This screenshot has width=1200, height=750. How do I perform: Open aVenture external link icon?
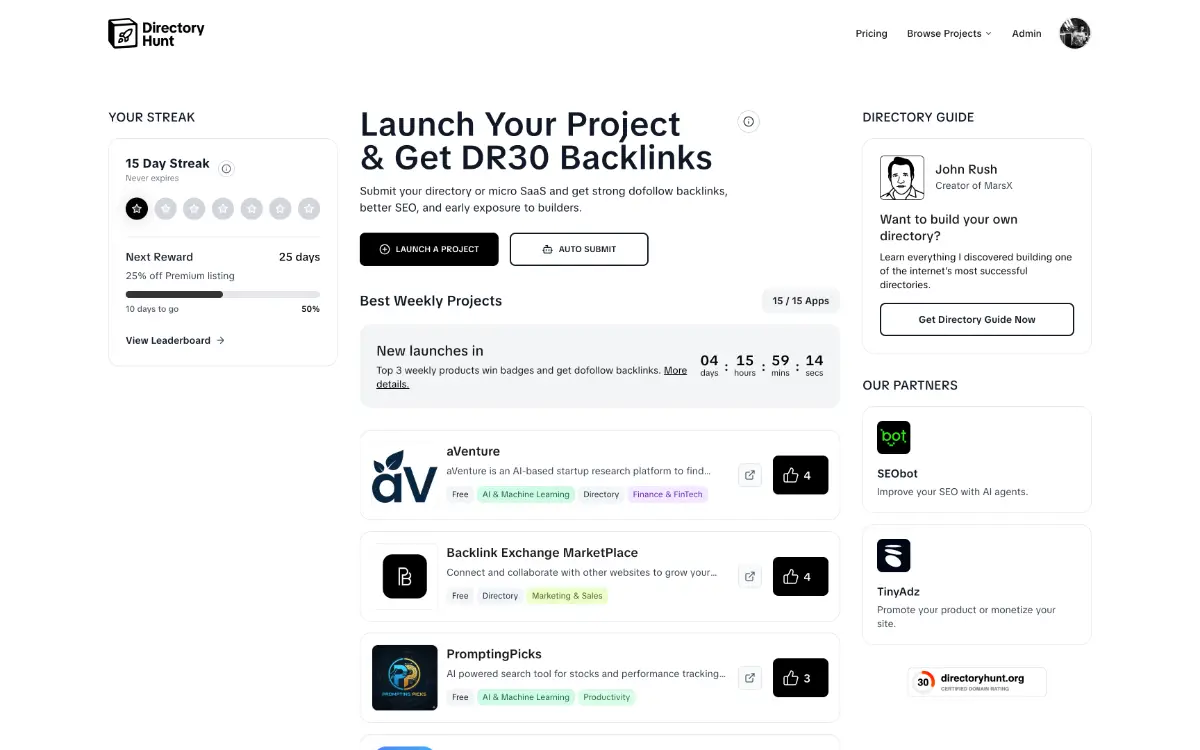point(749,475)
